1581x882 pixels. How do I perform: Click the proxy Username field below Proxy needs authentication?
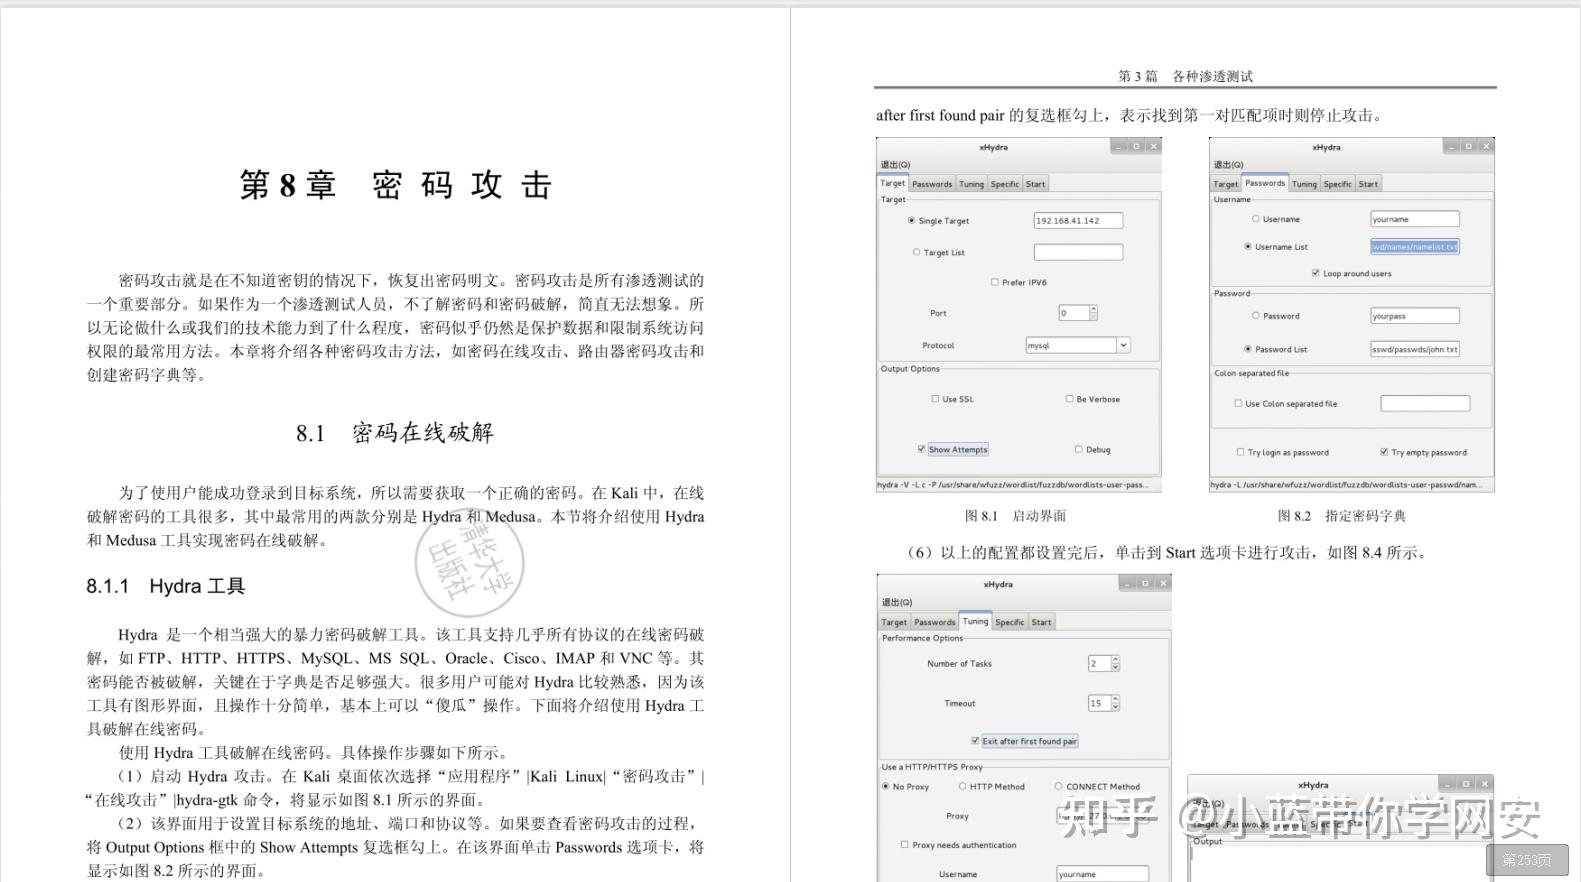(1102, 874)
